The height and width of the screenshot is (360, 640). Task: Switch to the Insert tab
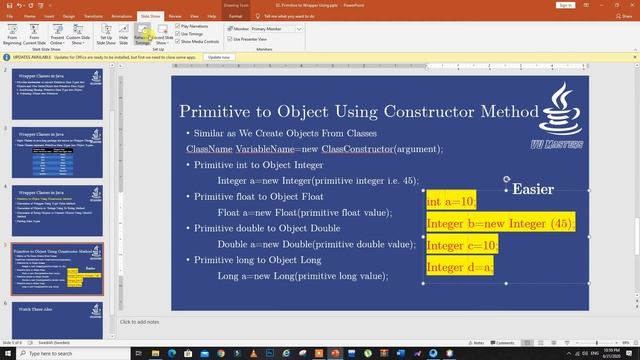(49, 16)
